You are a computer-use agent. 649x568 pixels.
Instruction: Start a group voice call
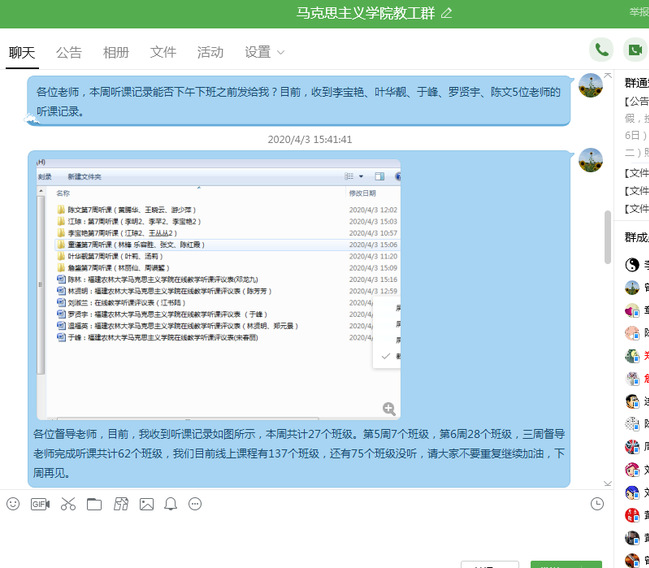coord(601,49)
